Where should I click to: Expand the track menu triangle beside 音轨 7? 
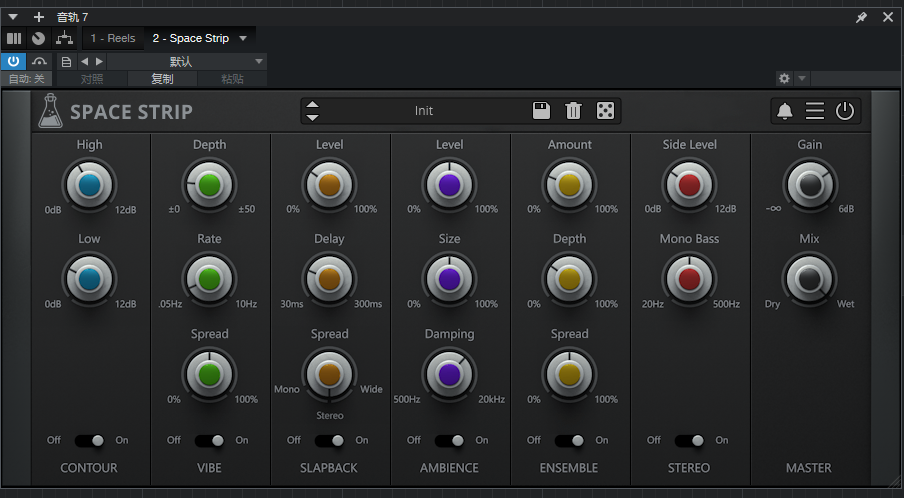[x=13, y=17]
